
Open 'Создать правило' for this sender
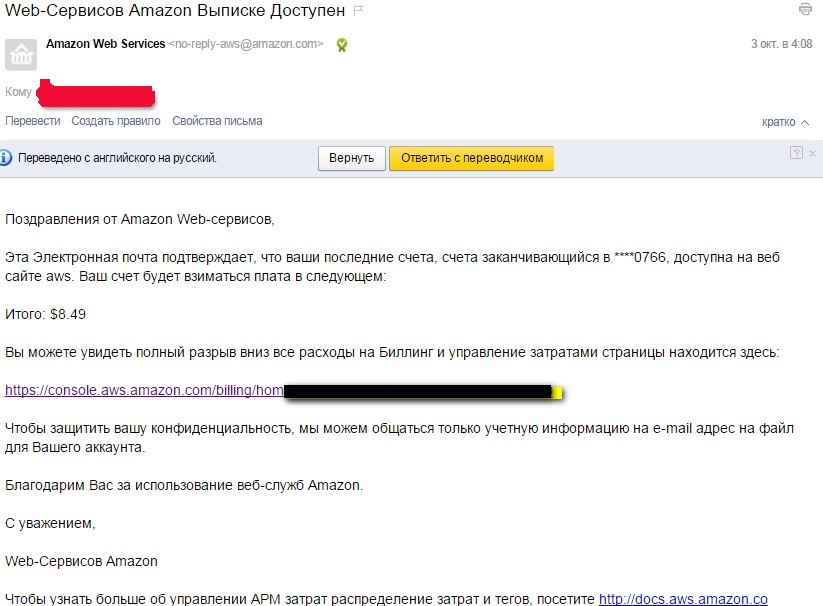115,121
